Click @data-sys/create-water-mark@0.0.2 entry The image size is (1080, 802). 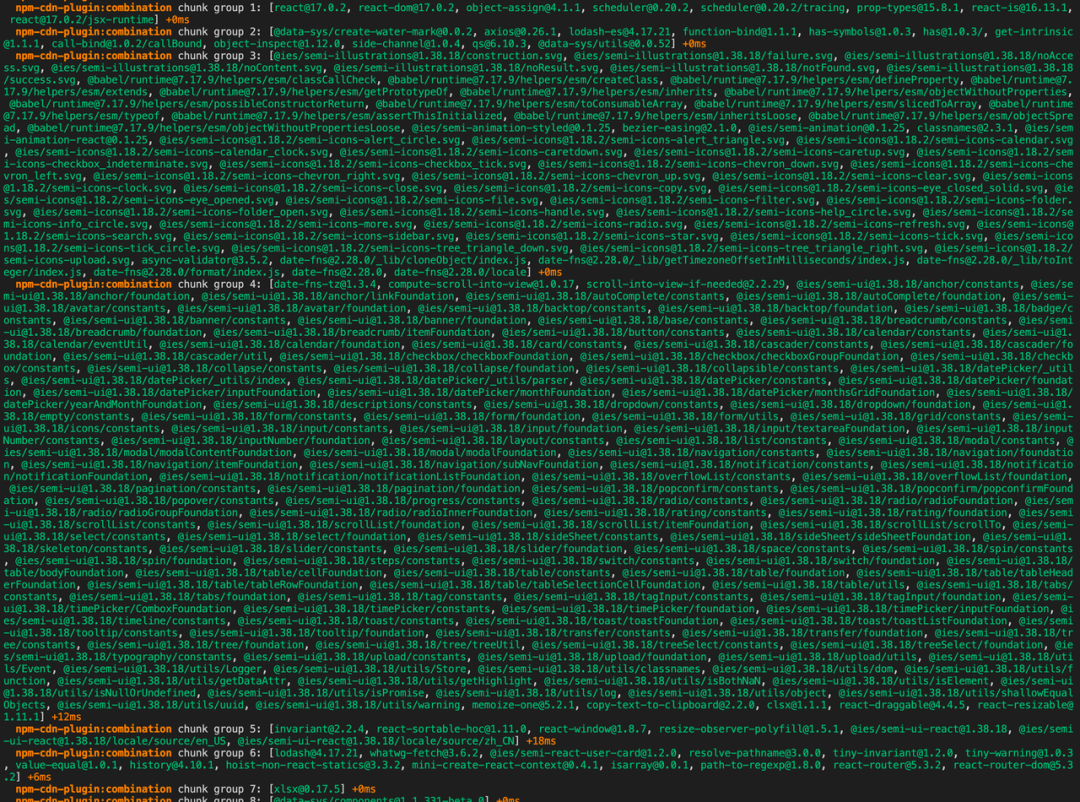click(373, 32)
